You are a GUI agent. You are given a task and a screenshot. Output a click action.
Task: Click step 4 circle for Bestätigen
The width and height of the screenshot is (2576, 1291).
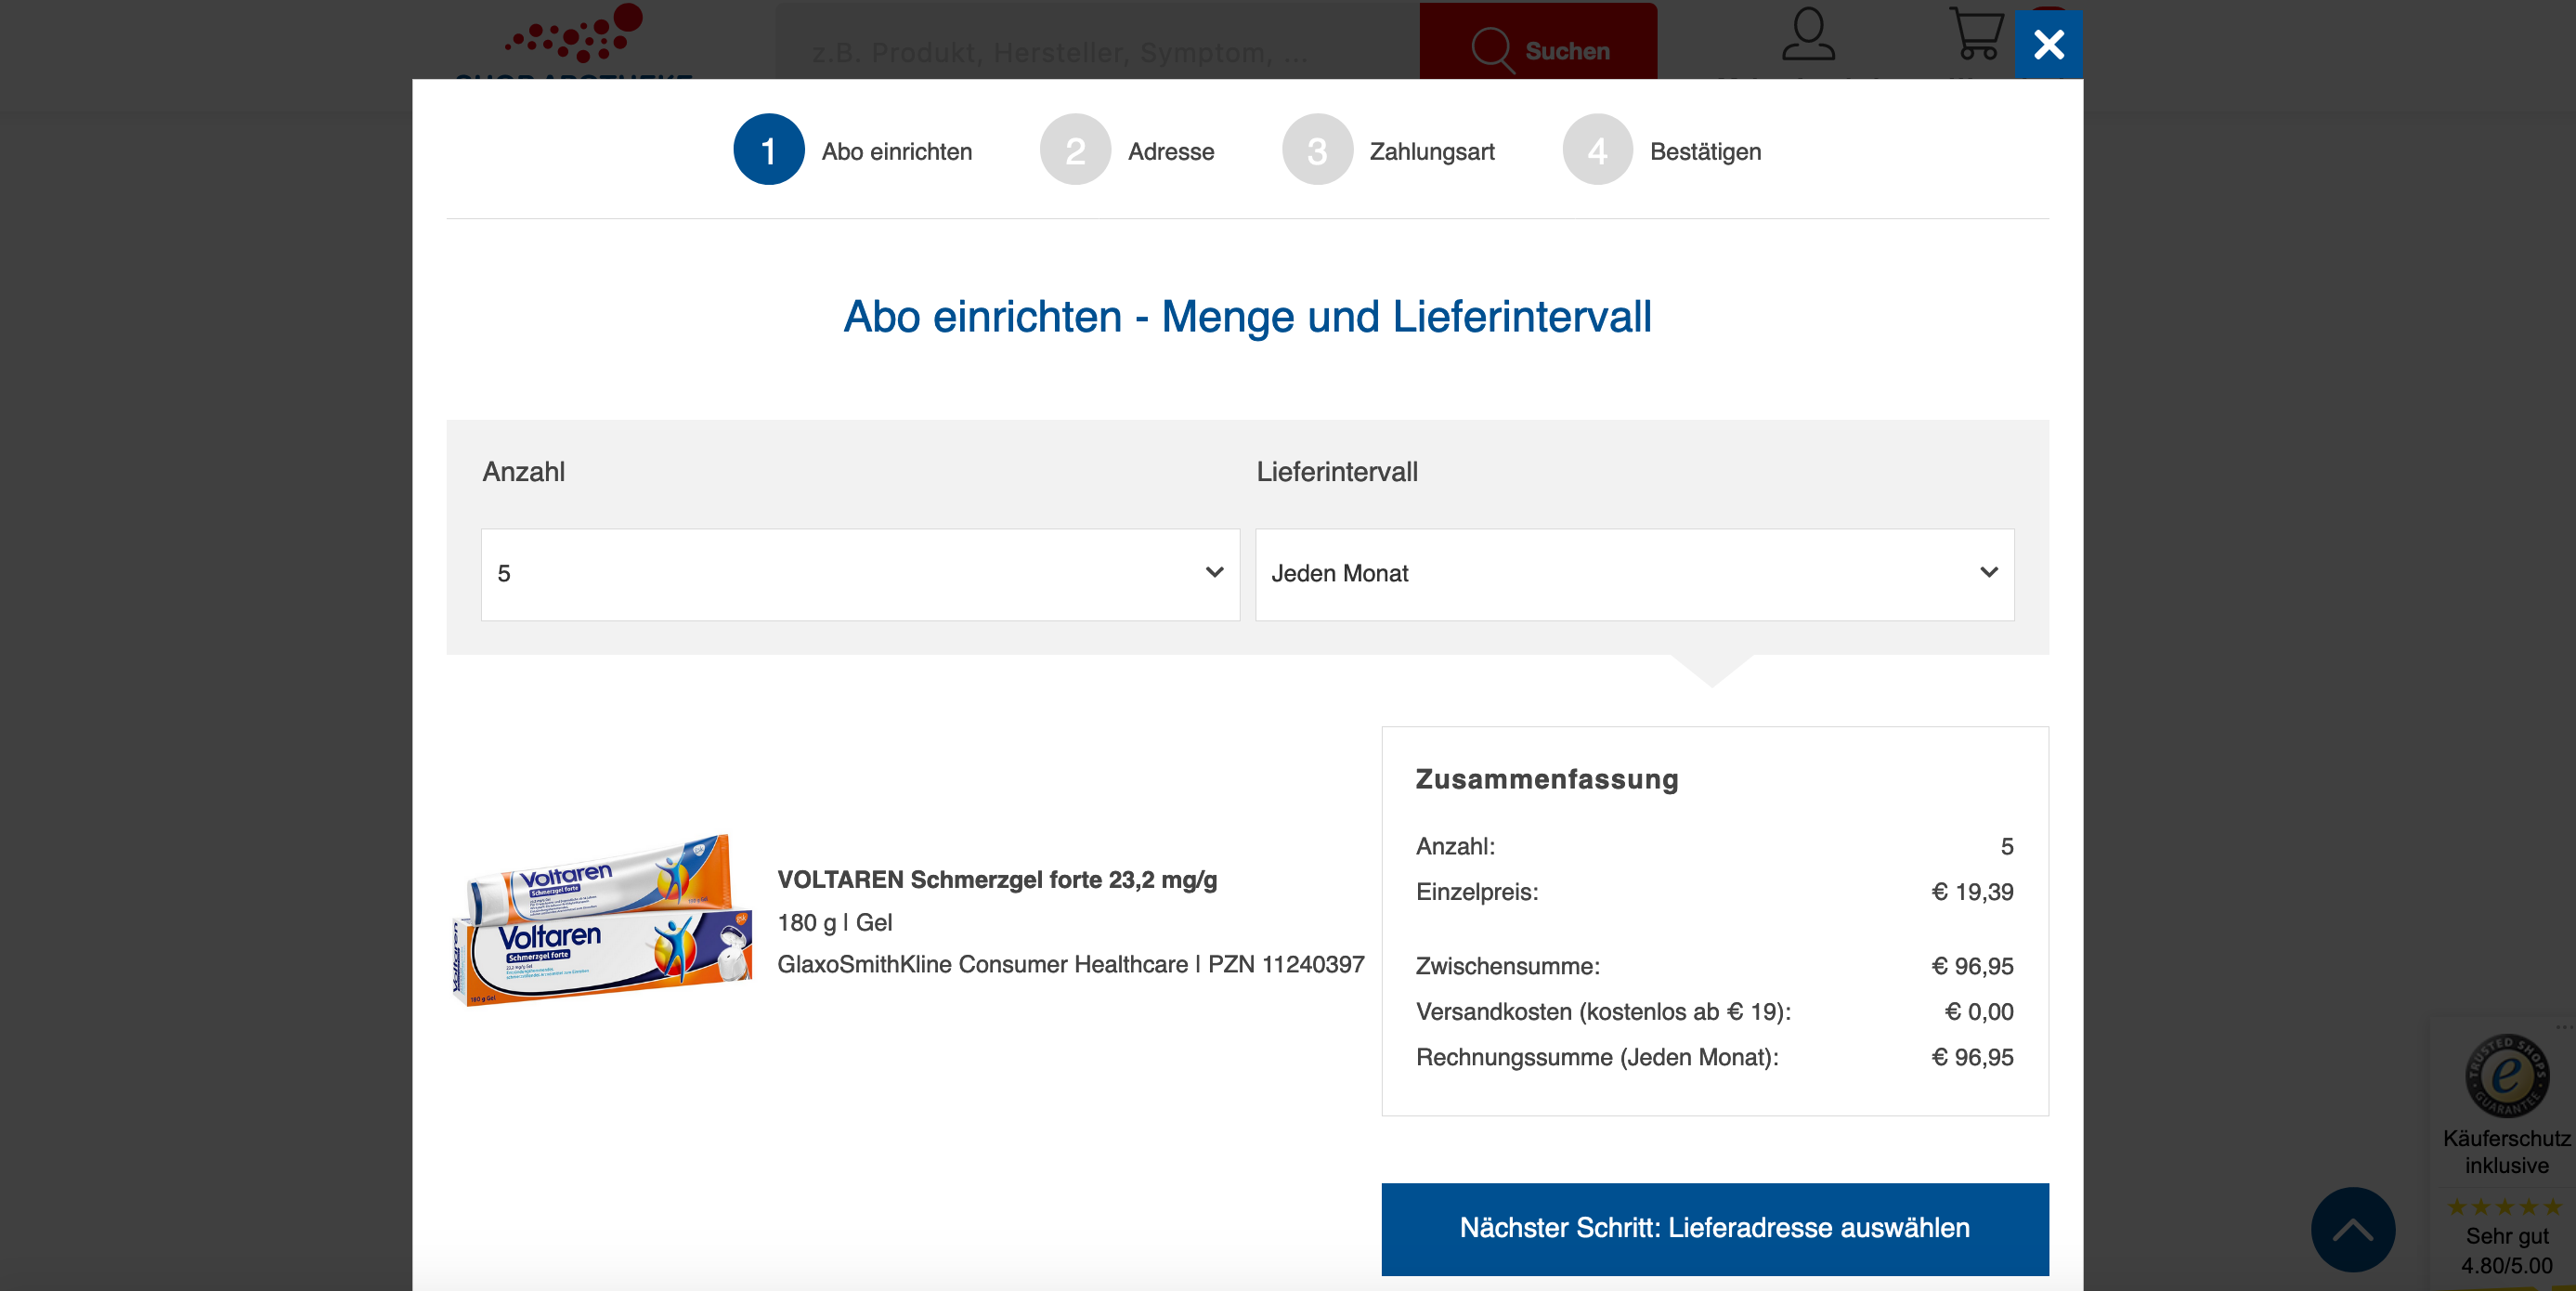pos(1597,150)
